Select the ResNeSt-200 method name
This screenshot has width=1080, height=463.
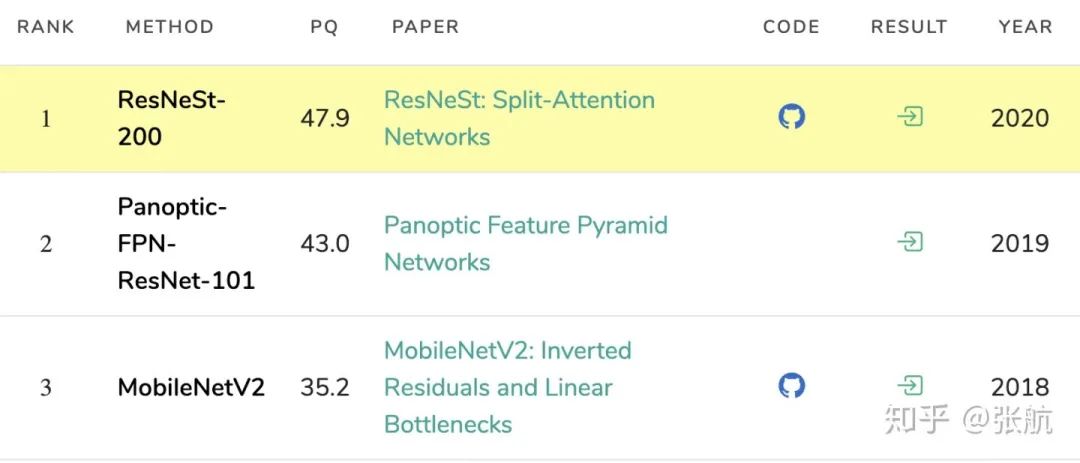click(x=172, y=118)
